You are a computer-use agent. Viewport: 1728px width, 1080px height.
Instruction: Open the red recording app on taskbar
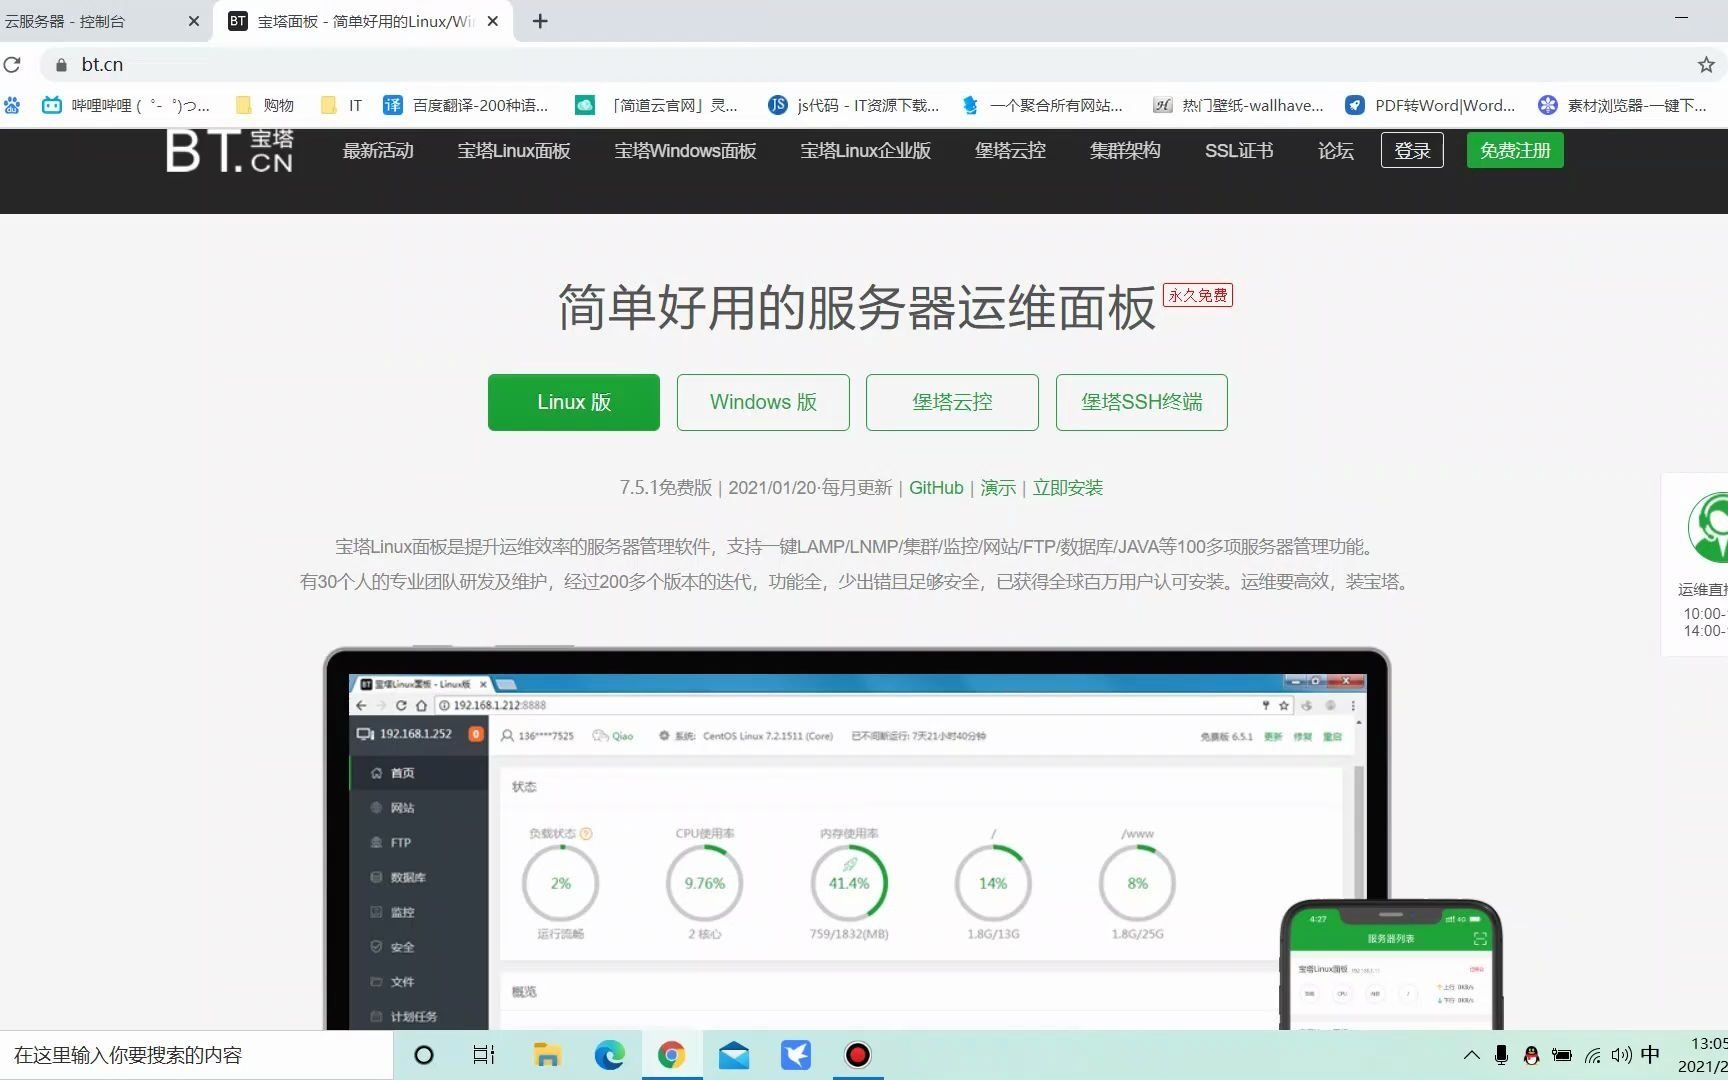858,1055
